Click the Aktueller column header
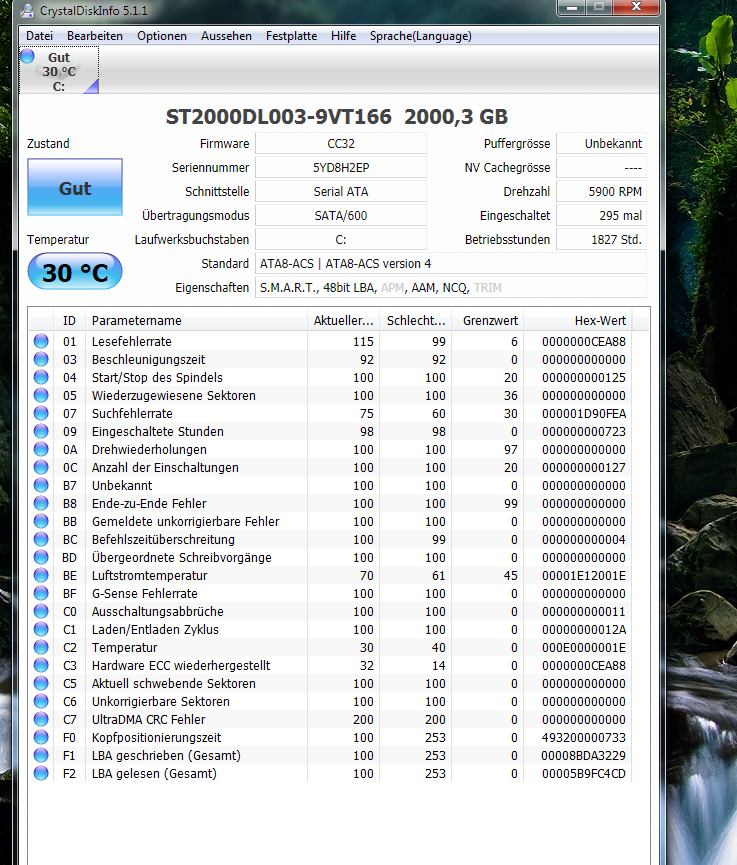Image resolution: width=737 pixels, height=865 pixels. [x=343, y=321]
